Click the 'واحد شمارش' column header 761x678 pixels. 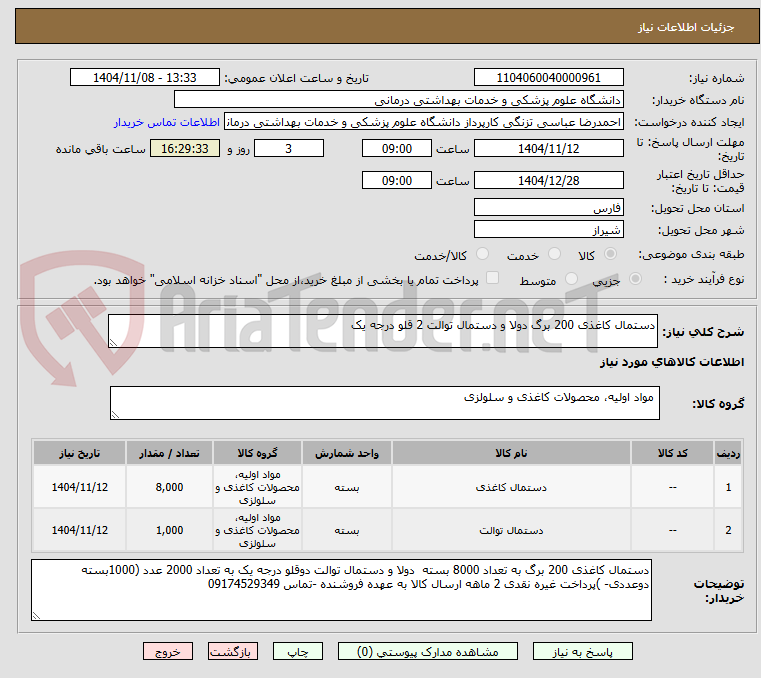pyautogui.click(x=347, y=453)
